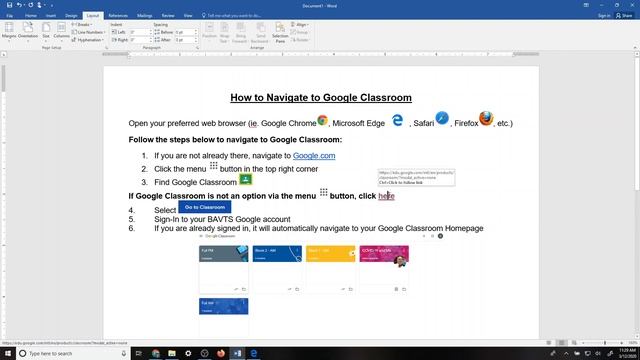Click the Share button

click(x=624, y=16)
